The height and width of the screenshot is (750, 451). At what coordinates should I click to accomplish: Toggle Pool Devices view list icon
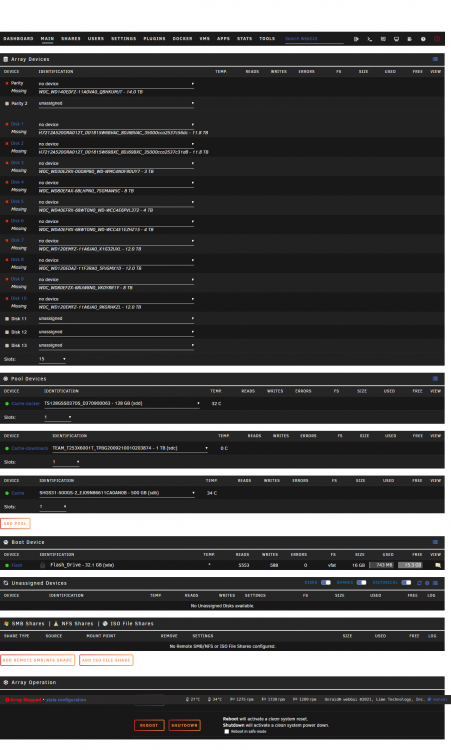435,379
